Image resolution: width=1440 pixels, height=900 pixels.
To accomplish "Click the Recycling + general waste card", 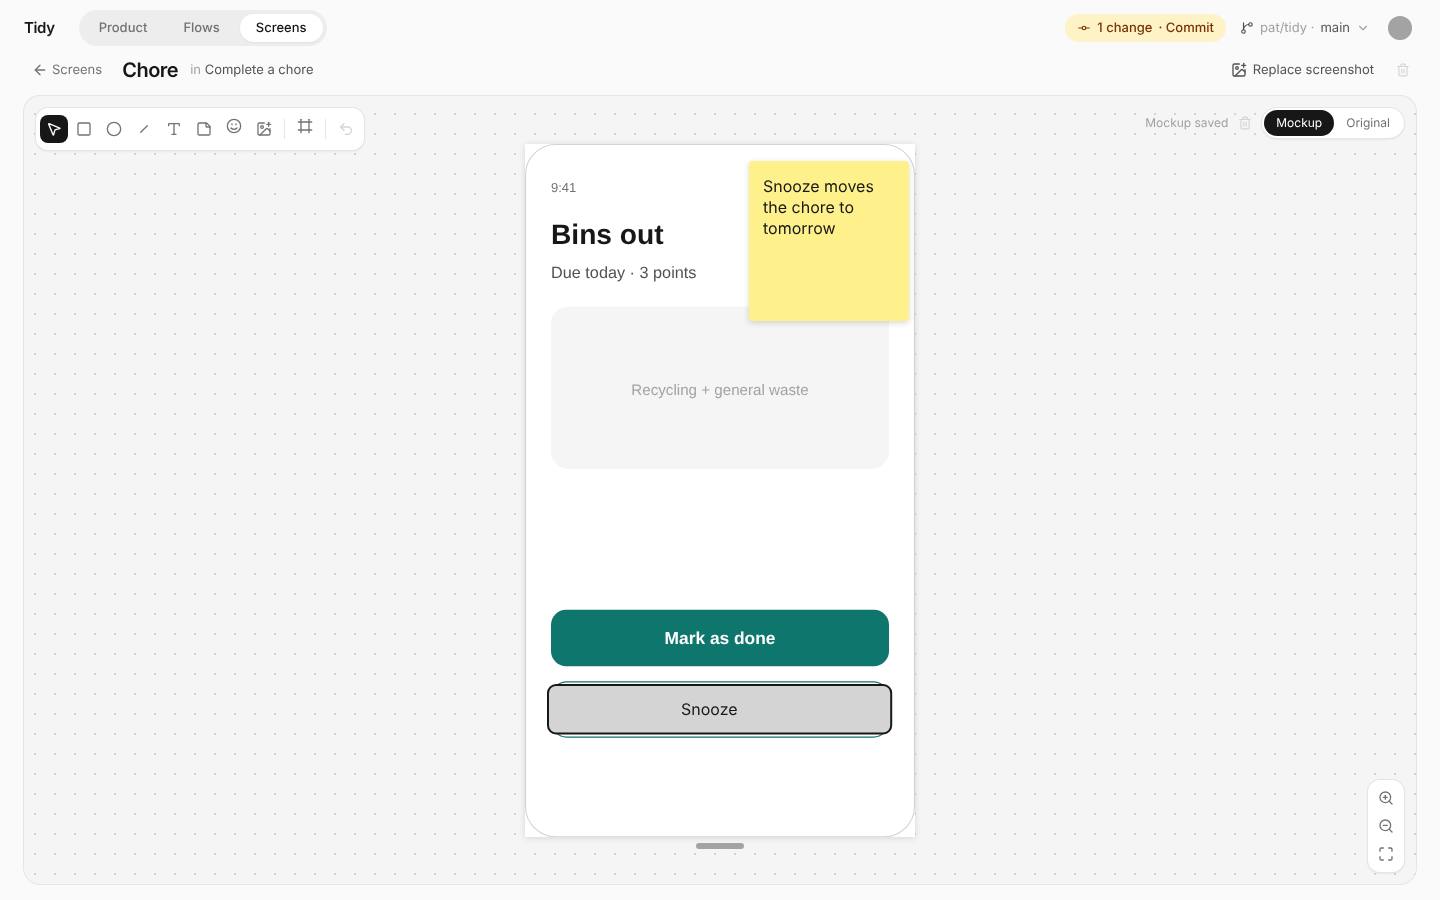I will [720, 388].
